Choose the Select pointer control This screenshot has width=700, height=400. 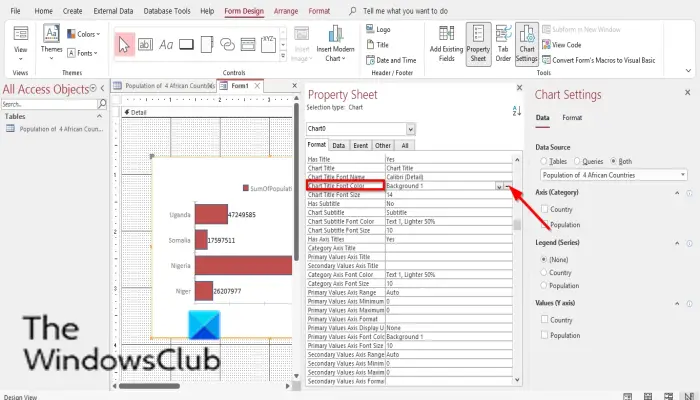point(124,44)
